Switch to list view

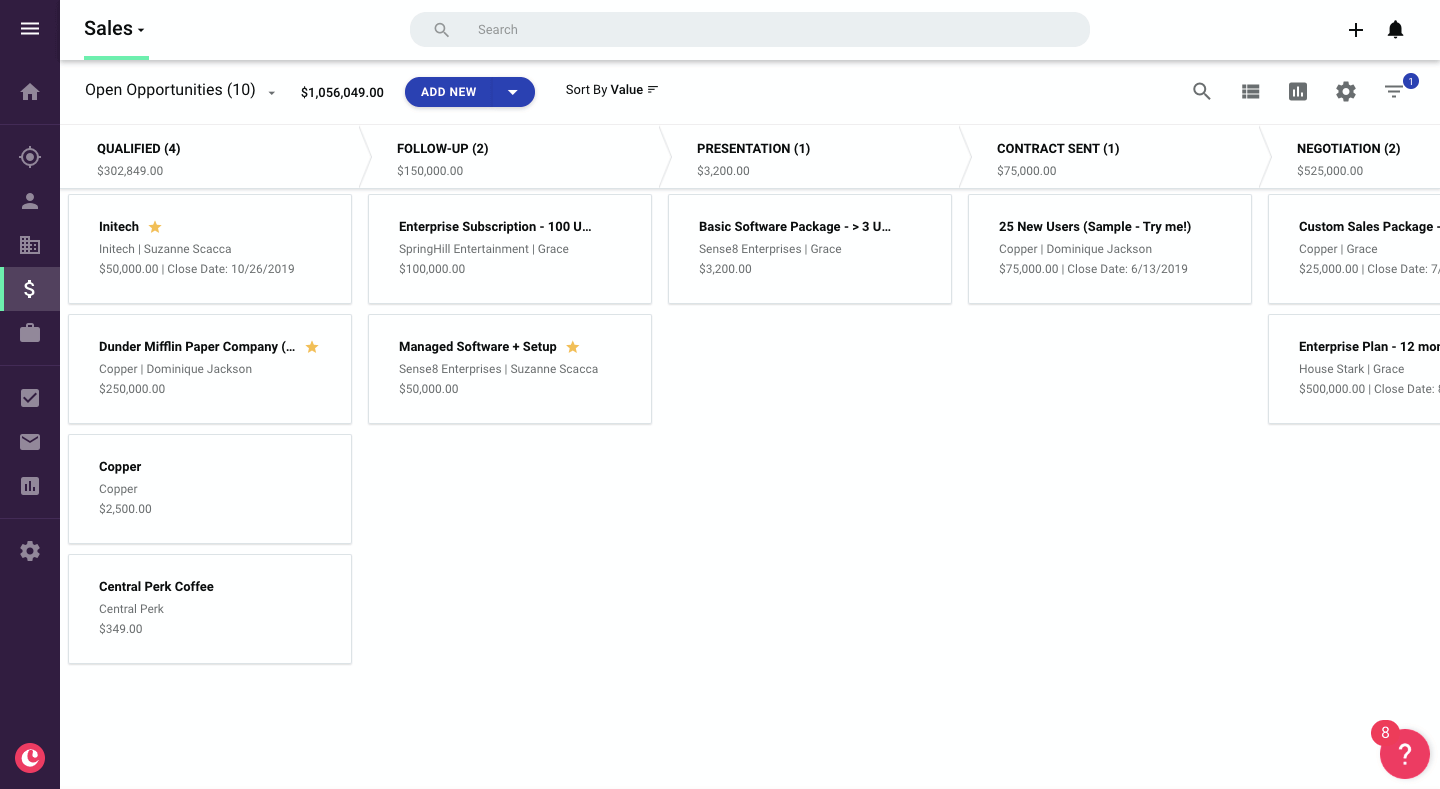(1250, 92)
